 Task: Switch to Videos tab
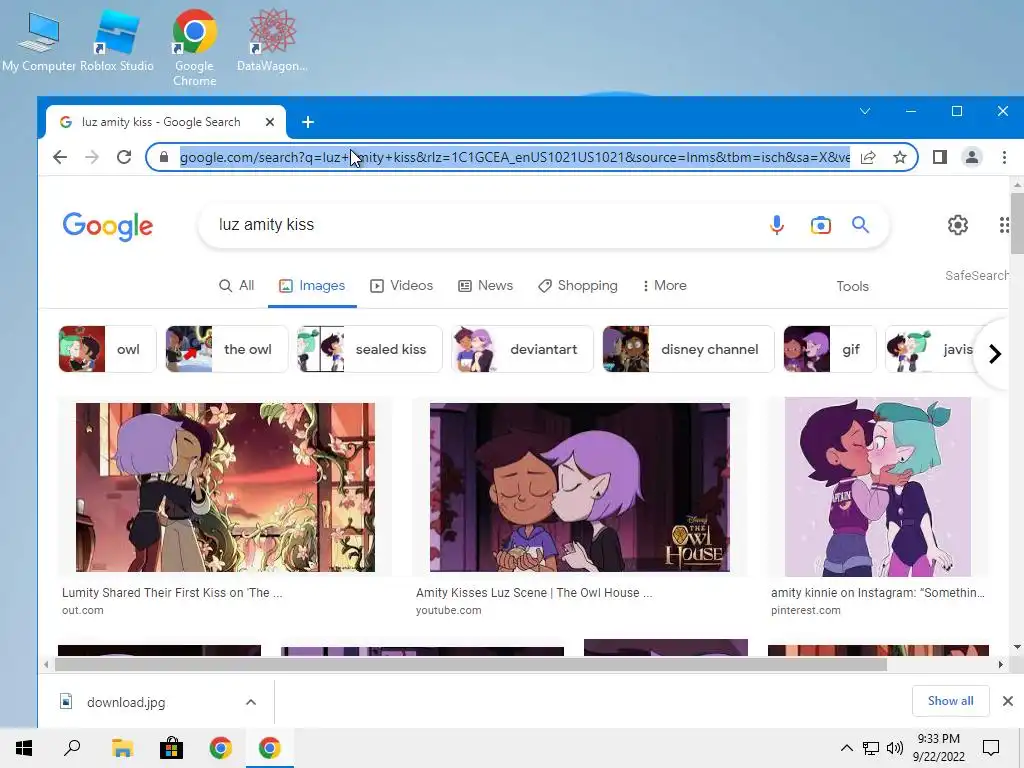click(402, 286)
